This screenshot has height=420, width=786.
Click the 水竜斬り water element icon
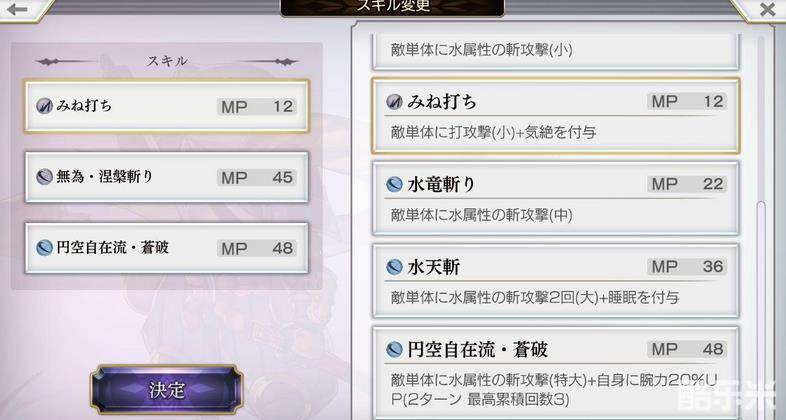click(x=395, y=184)
